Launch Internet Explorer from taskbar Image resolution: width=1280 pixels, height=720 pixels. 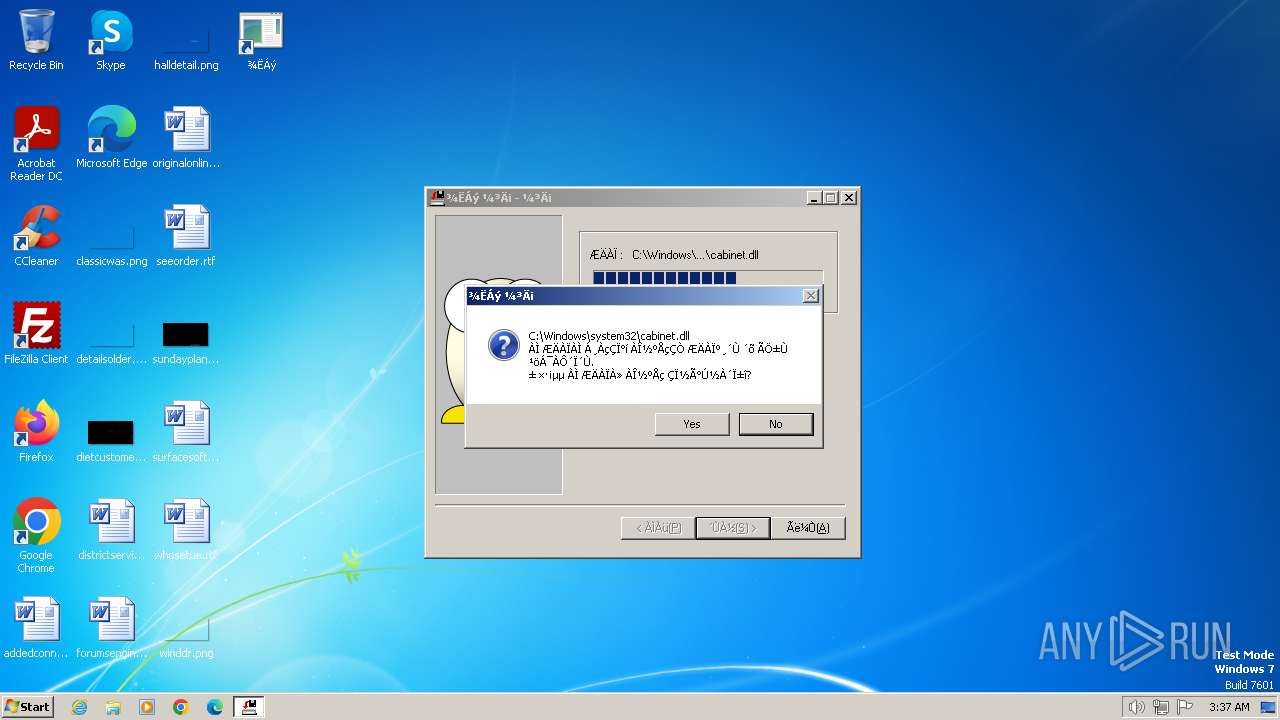79,707
